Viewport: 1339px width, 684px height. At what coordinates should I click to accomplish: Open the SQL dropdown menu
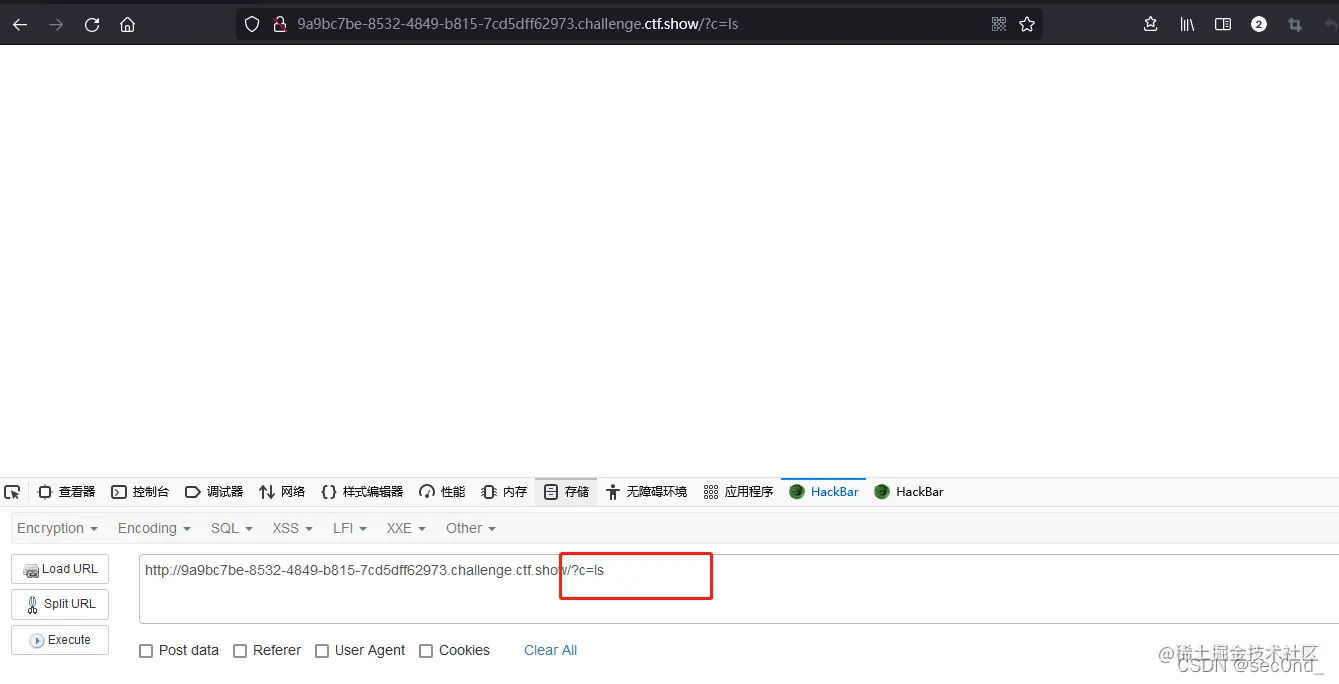231,528
